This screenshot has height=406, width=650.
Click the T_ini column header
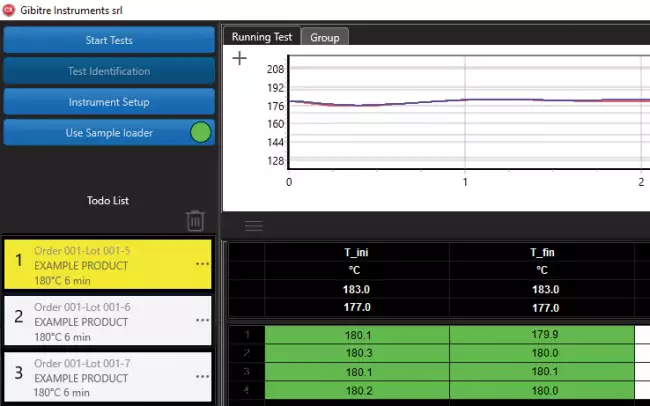point(356,253)
